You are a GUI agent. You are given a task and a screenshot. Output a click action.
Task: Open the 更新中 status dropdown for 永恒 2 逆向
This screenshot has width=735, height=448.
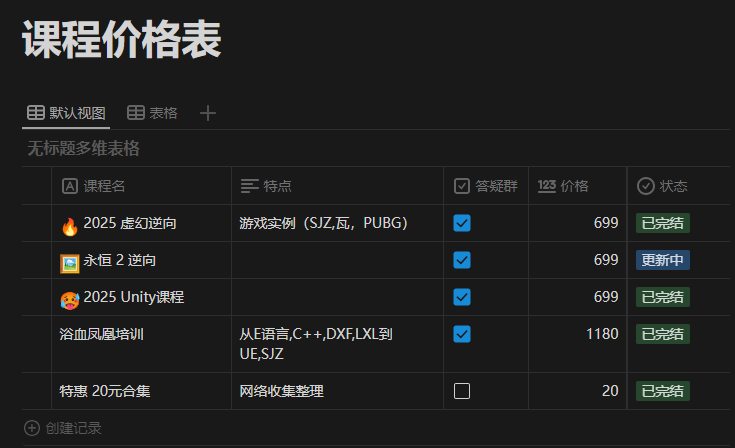pos(663,260)
